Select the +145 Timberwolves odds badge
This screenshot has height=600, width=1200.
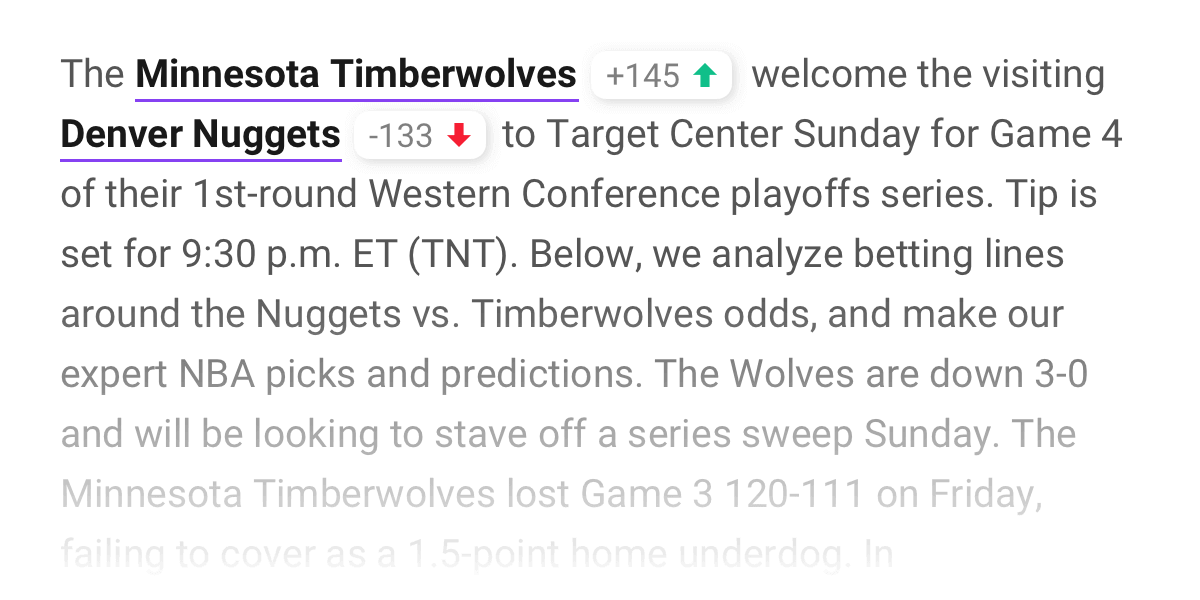661,76
